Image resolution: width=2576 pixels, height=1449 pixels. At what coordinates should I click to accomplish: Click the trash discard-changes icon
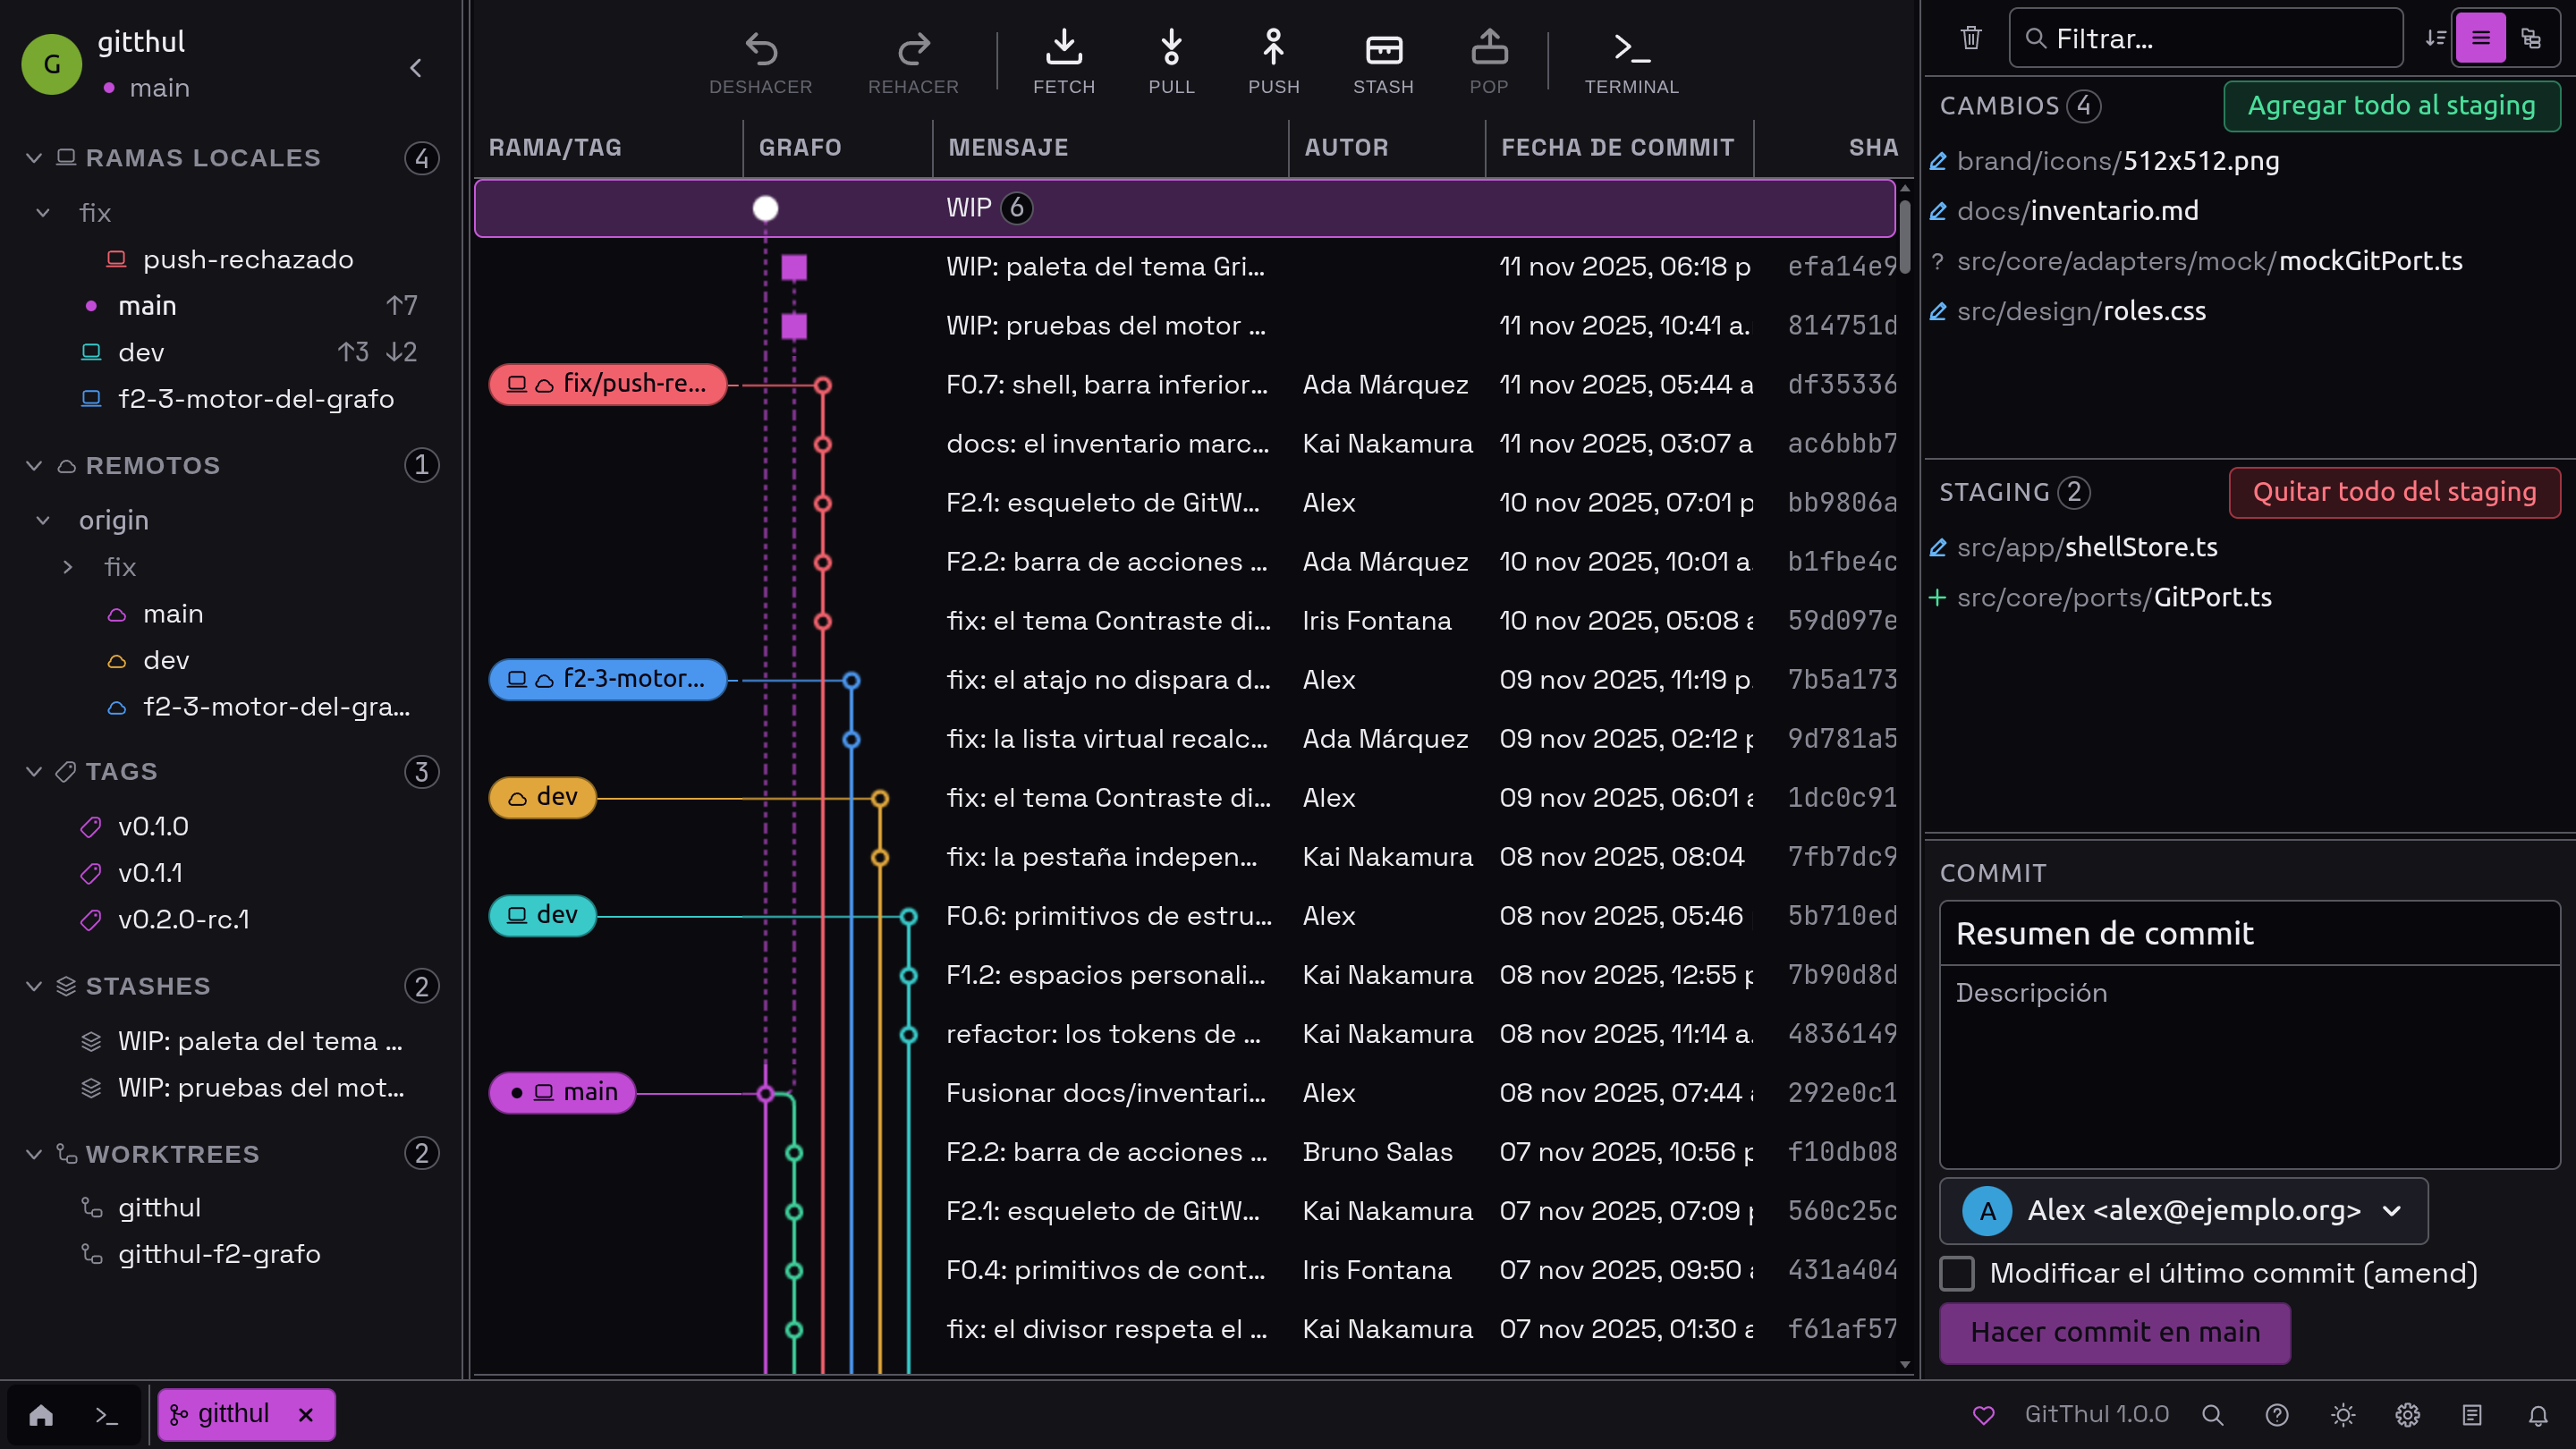pyautogui.click(x=1970, y=38)
